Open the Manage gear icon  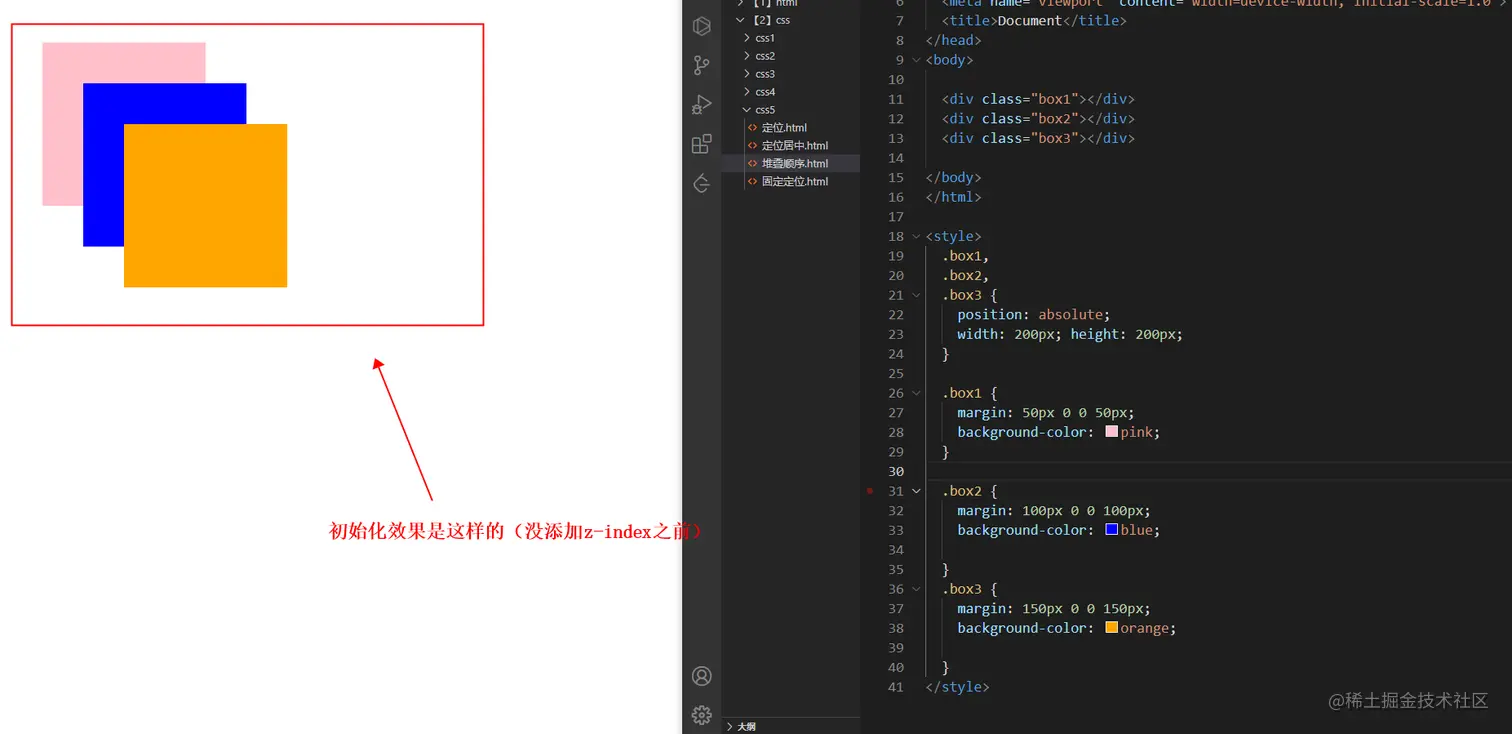coord(701,715)
